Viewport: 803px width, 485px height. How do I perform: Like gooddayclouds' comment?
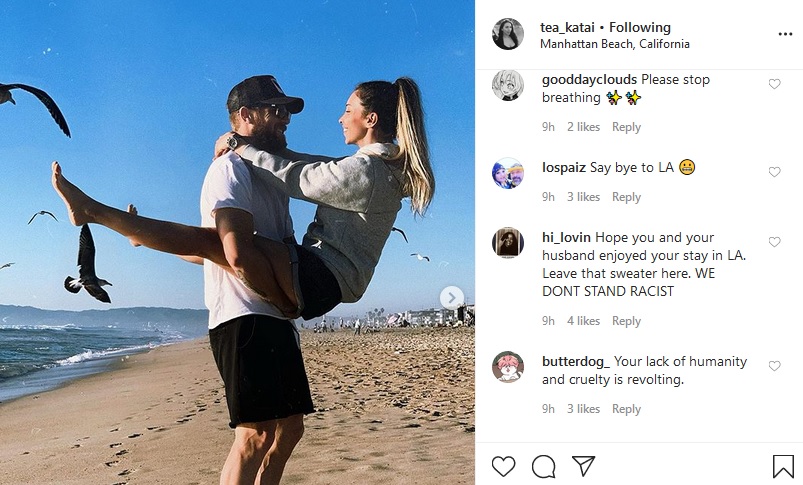[x=774, y=84]
